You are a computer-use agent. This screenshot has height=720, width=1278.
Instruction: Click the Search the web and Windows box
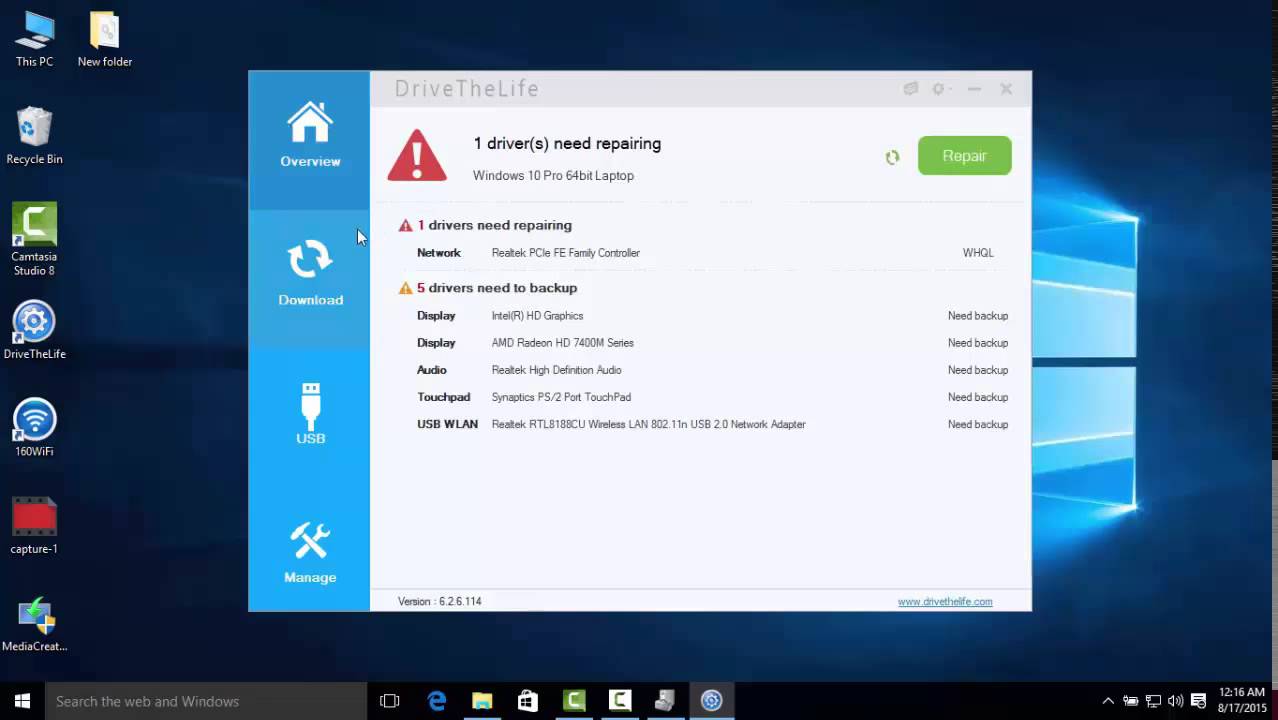pyautogui.click(x=205, y=701)
